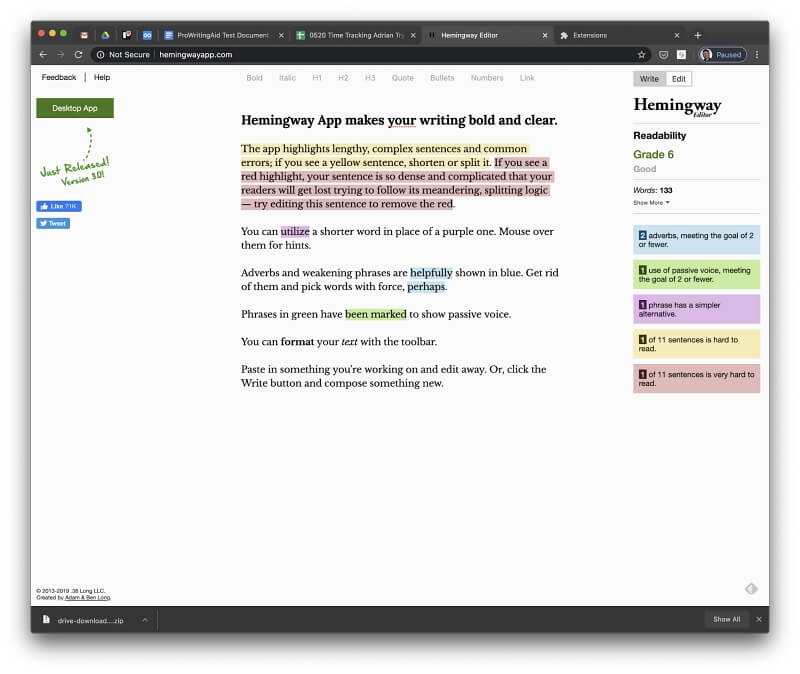Insert Bullets list
The width and height of the screenshot is (800, 674).
click(442, 78)
